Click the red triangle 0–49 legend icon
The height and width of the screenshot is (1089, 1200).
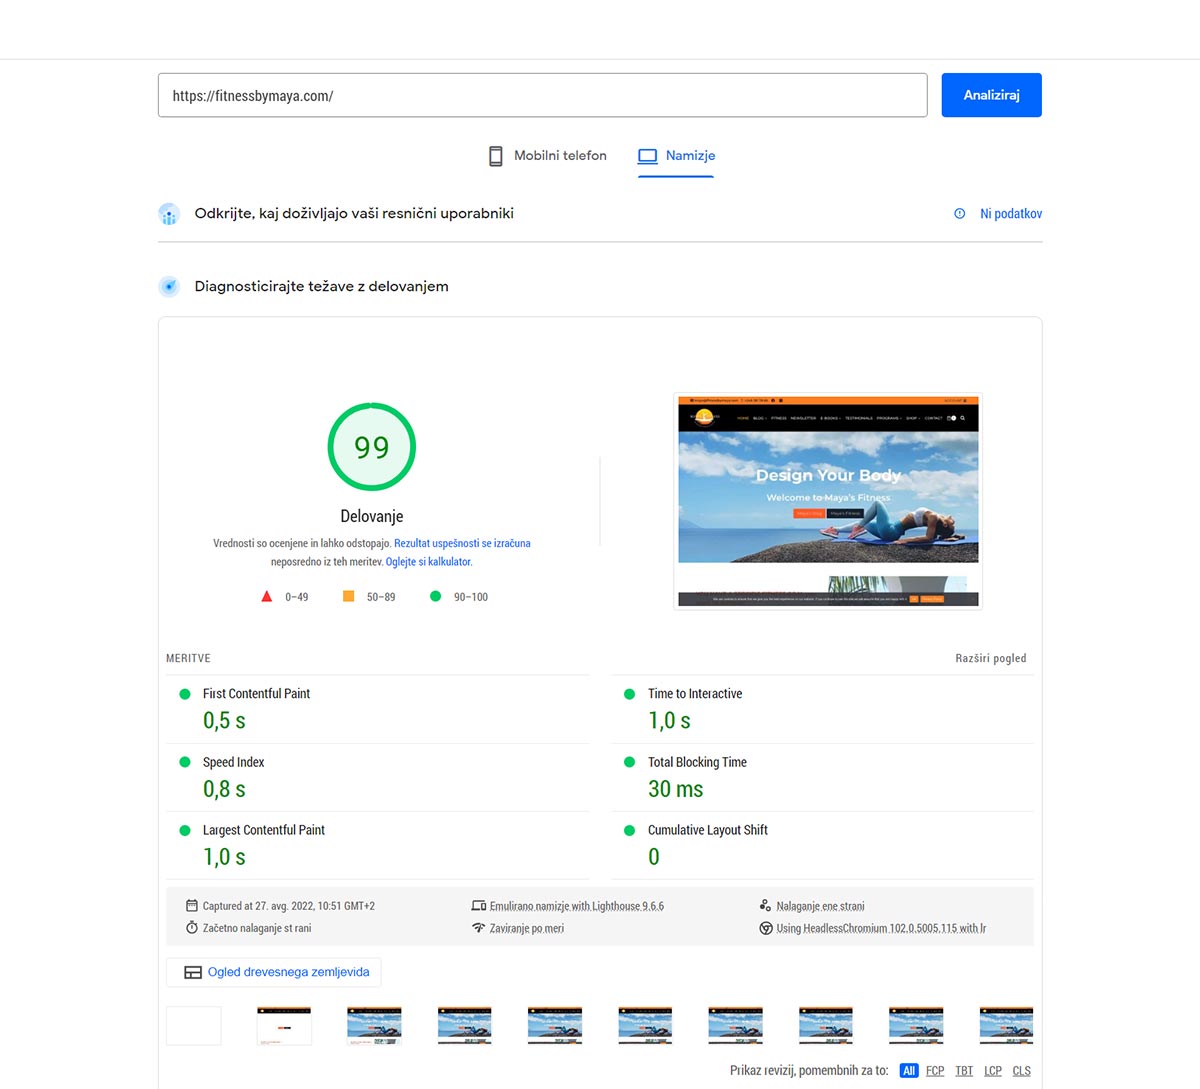pyautogui.click(x=267, y=596)
